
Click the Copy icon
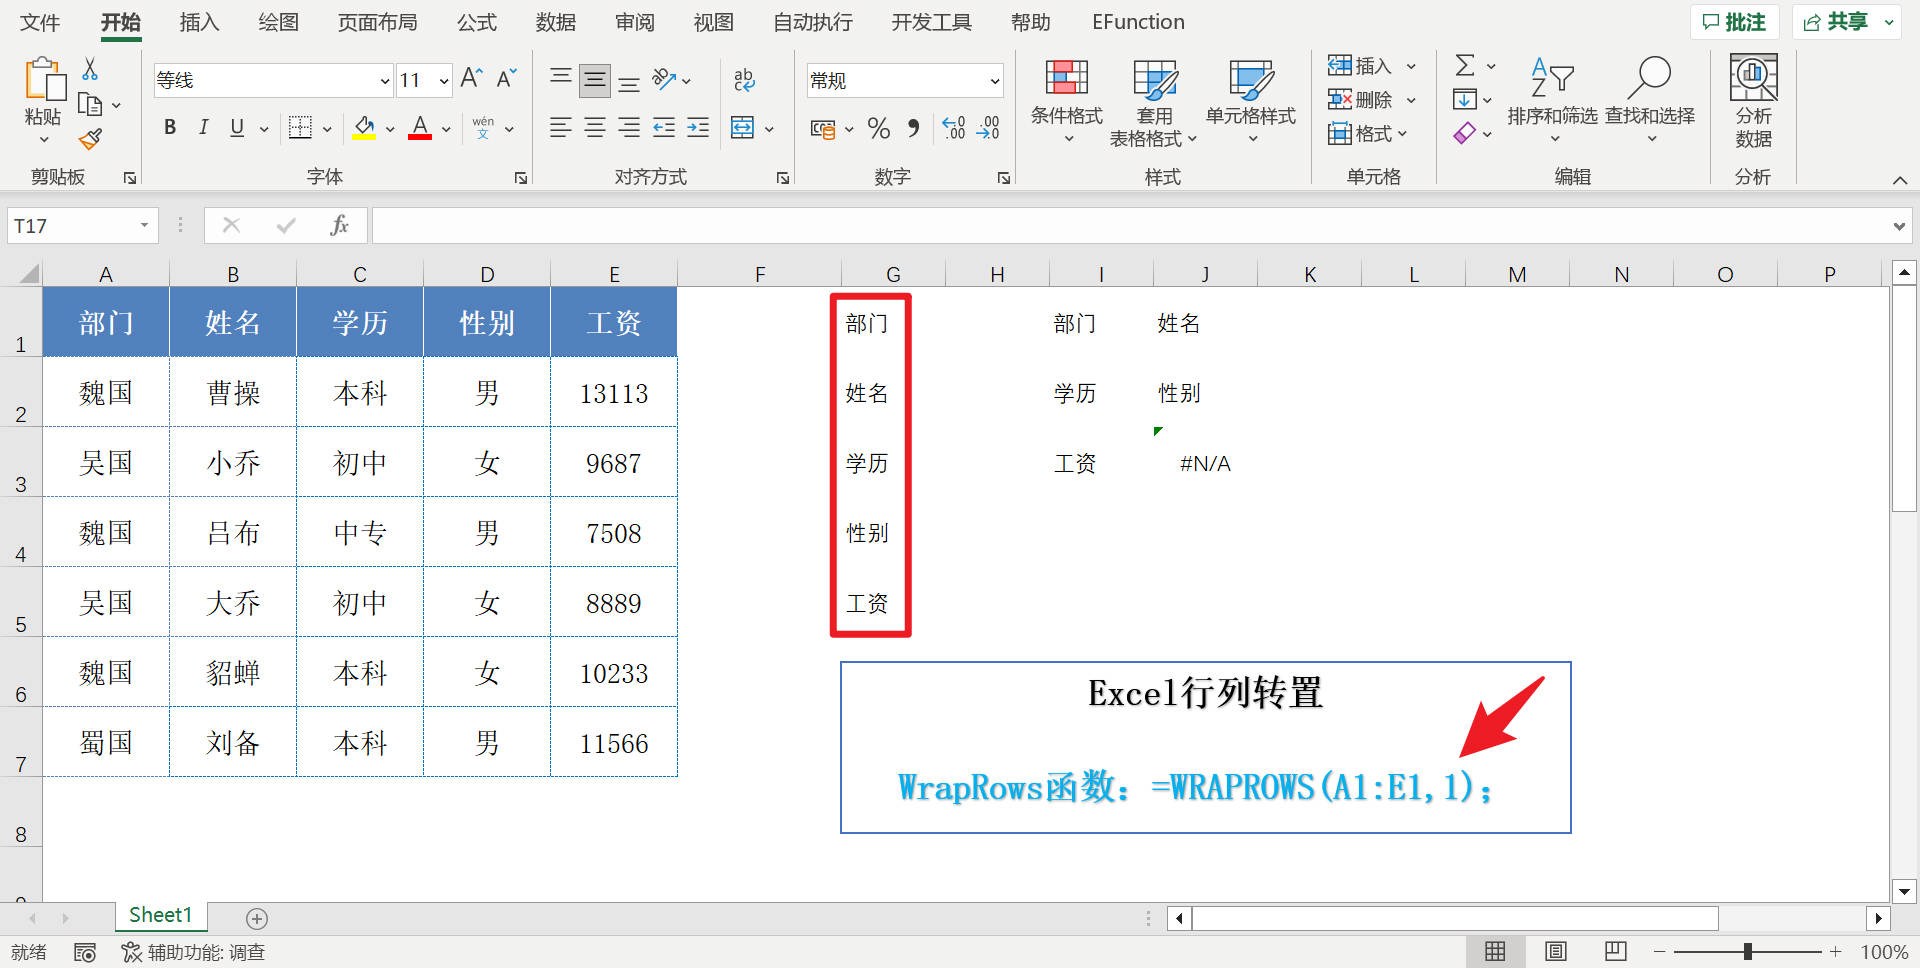click(x=90, y=104)
